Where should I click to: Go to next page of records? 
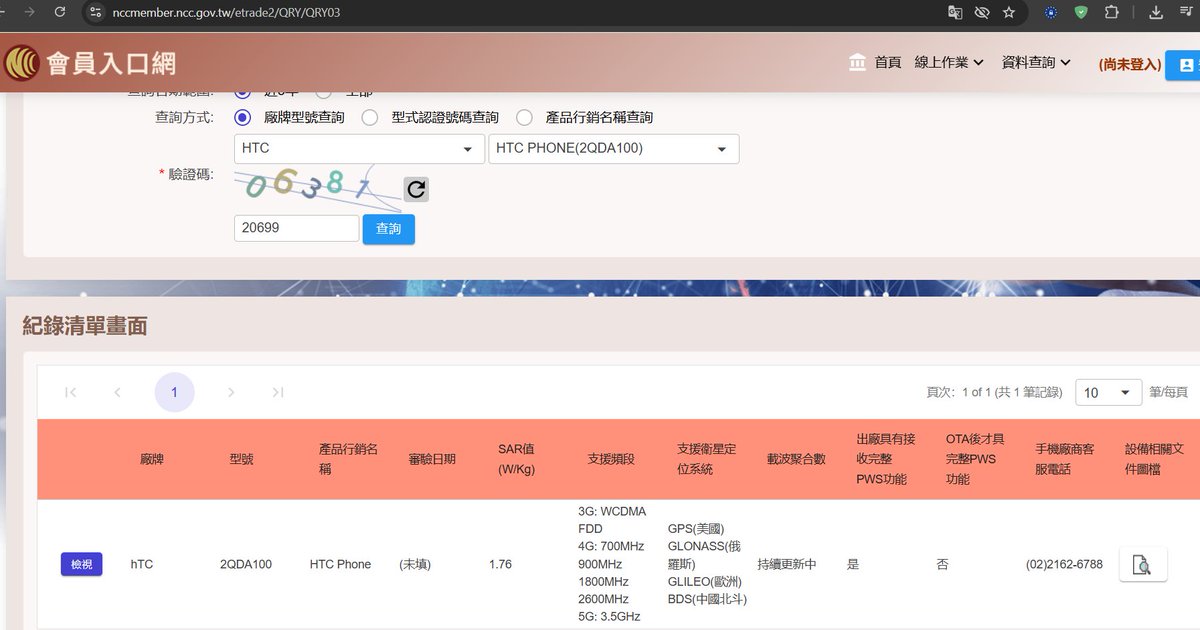[231, 392]
